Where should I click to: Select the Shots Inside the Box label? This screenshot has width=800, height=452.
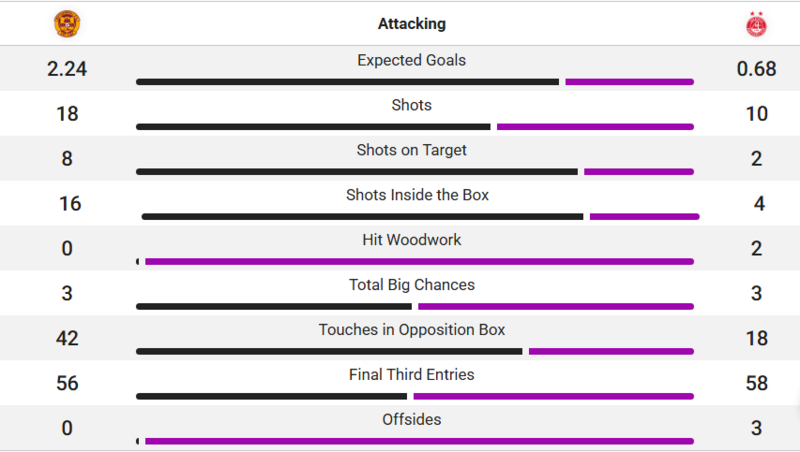coord(417,195)
